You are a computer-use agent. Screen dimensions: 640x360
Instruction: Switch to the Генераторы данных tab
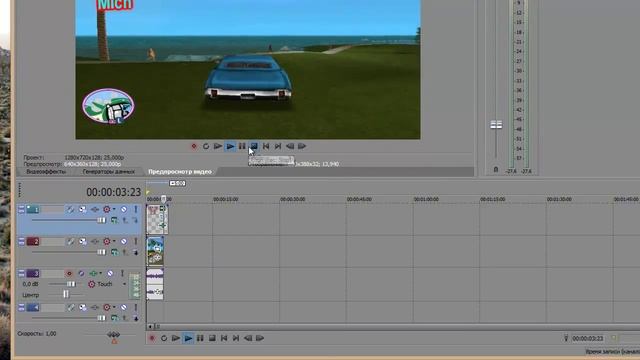109,172
